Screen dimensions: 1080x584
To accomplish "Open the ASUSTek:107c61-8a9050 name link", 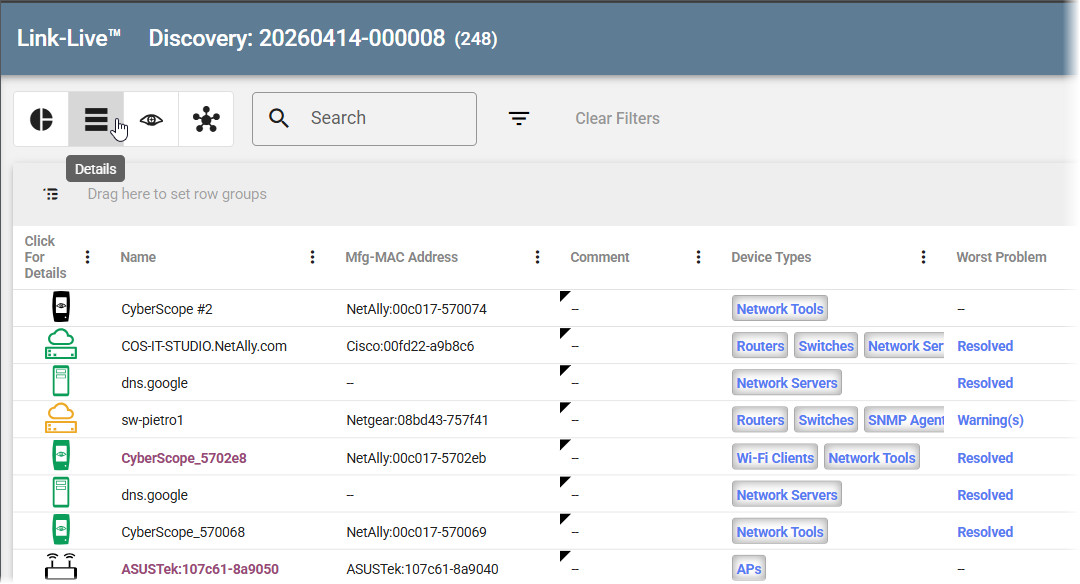I will tap(200, 569).
